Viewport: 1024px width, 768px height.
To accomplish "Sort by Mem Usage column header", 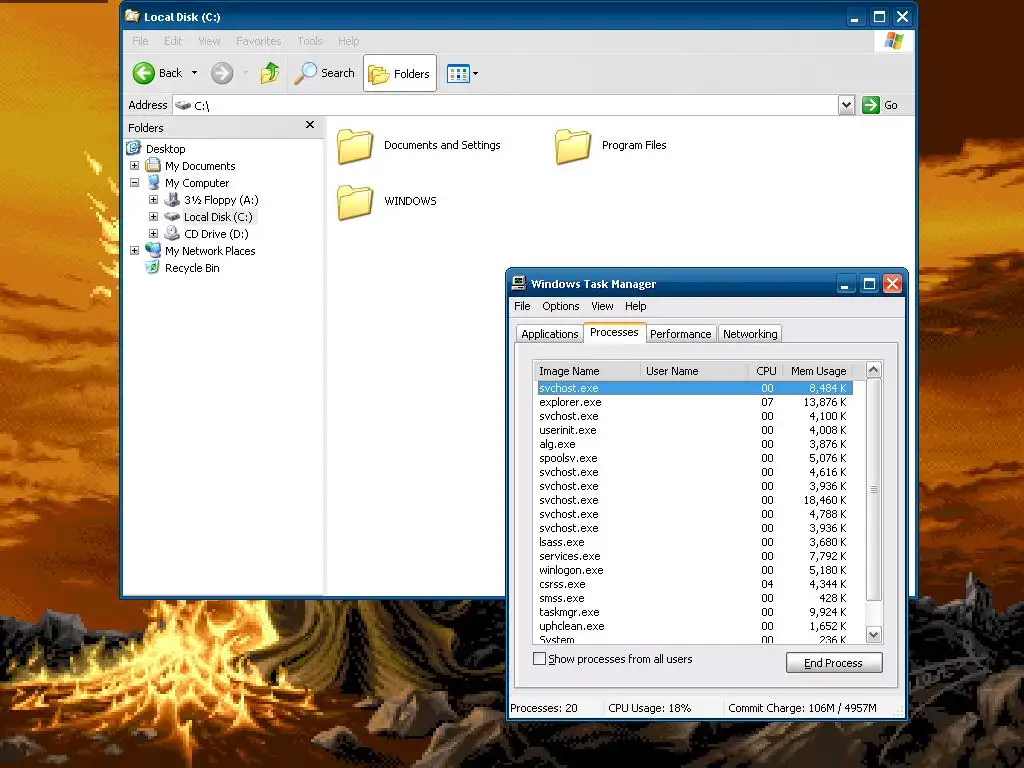I will (x=818, y=371).
